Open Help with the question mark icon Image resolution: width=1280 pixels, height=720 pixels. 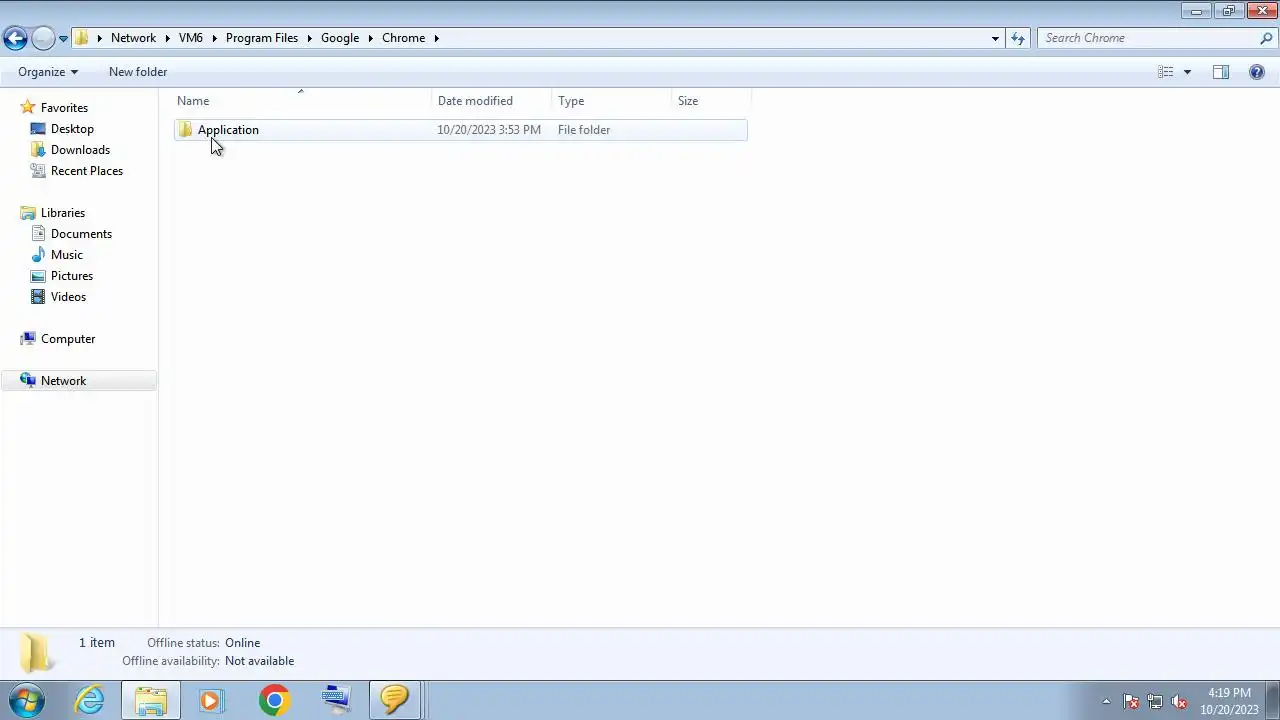(1257, 72)
